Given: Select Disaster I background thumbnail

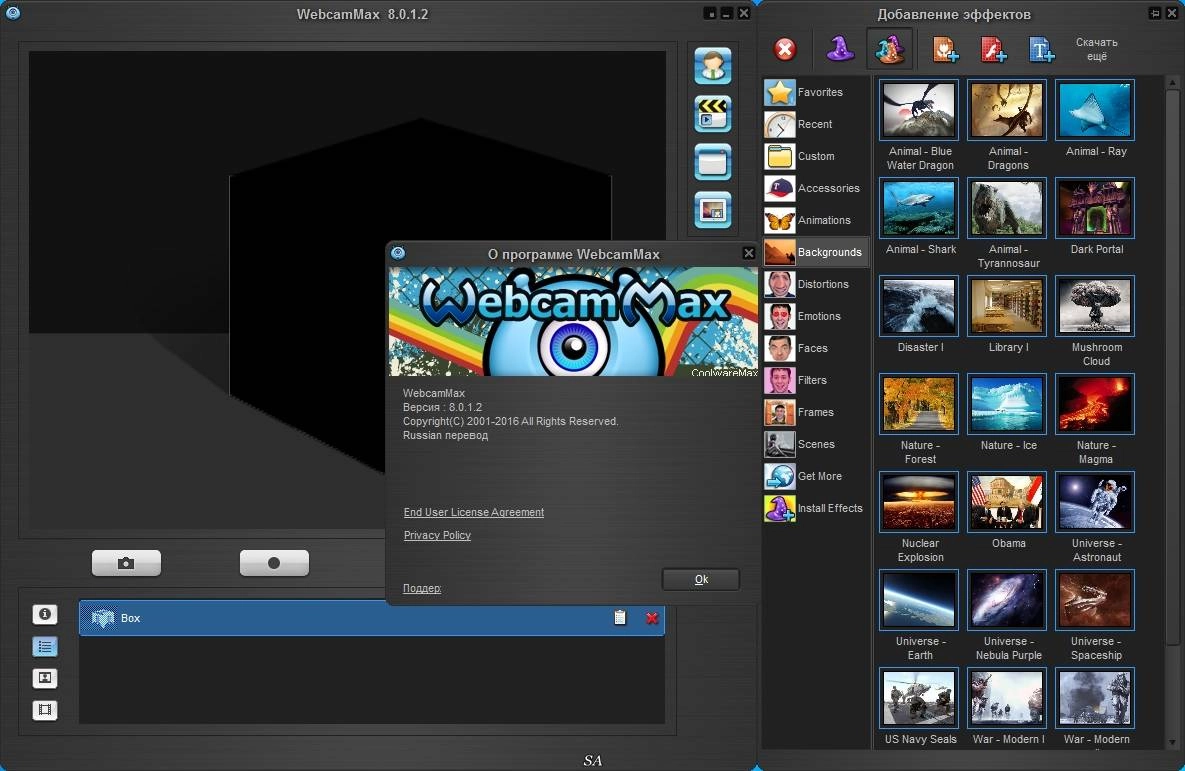Looking at the screenshot, I should 919,306.
